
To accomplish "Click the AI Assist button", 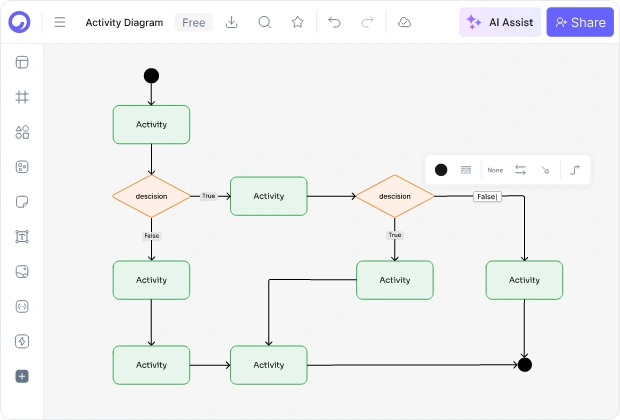I will [500, 22].
